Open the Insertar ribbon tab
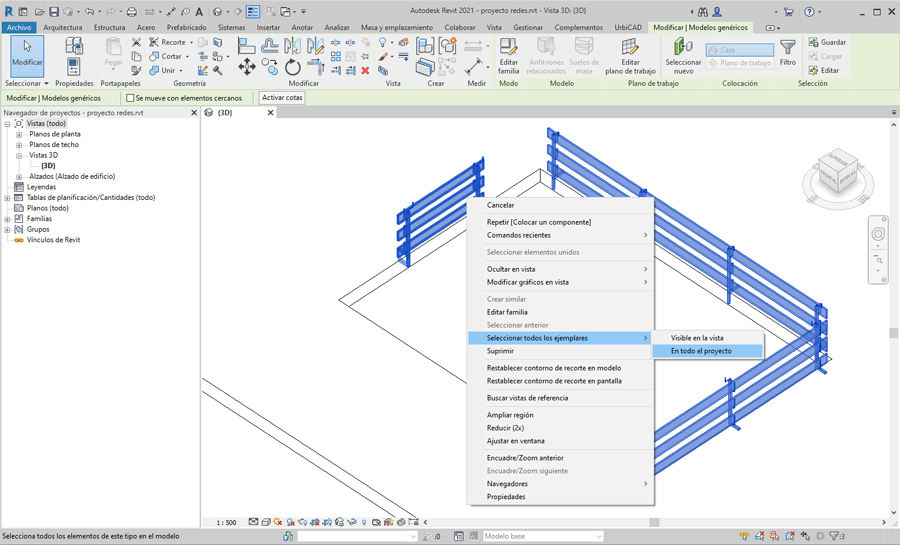Screen dimensions: 900x545 click(268, 28)
